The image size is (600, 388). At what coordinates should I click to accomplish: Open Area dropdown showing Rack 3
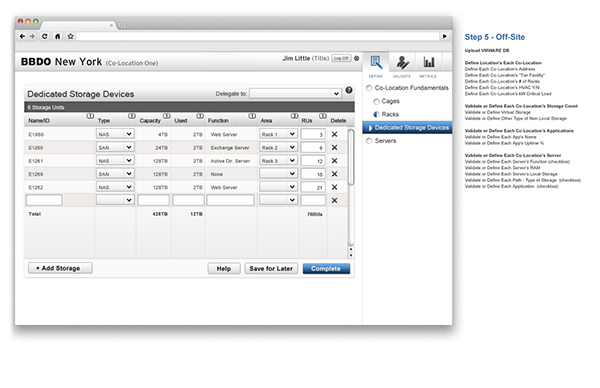point(278,161)
